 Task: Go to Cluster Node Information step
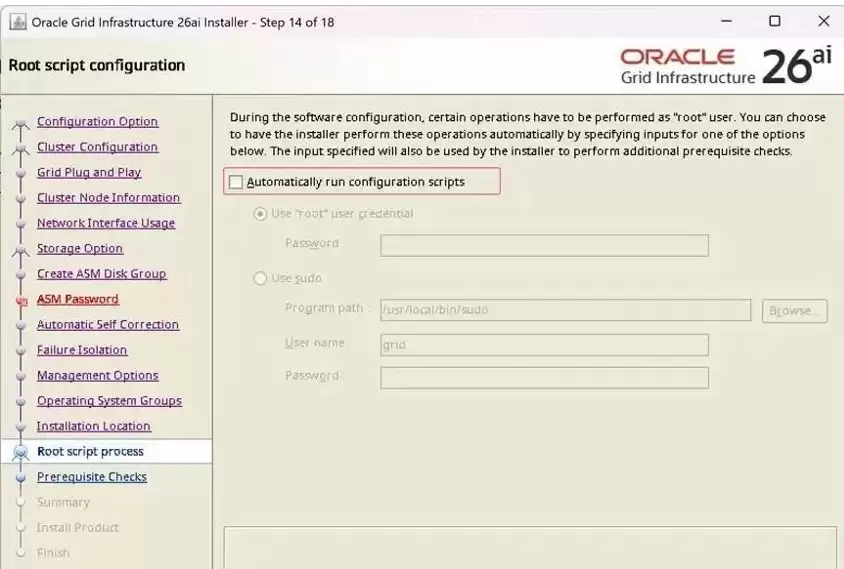tap(108, 198)
